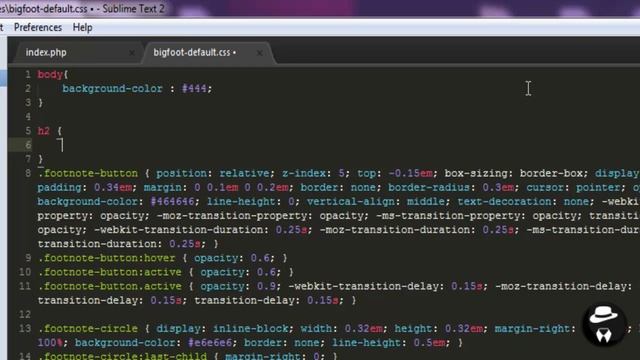Click the body selector on line 1
This screenshot has height=360, width=640.
coord(50,75)
